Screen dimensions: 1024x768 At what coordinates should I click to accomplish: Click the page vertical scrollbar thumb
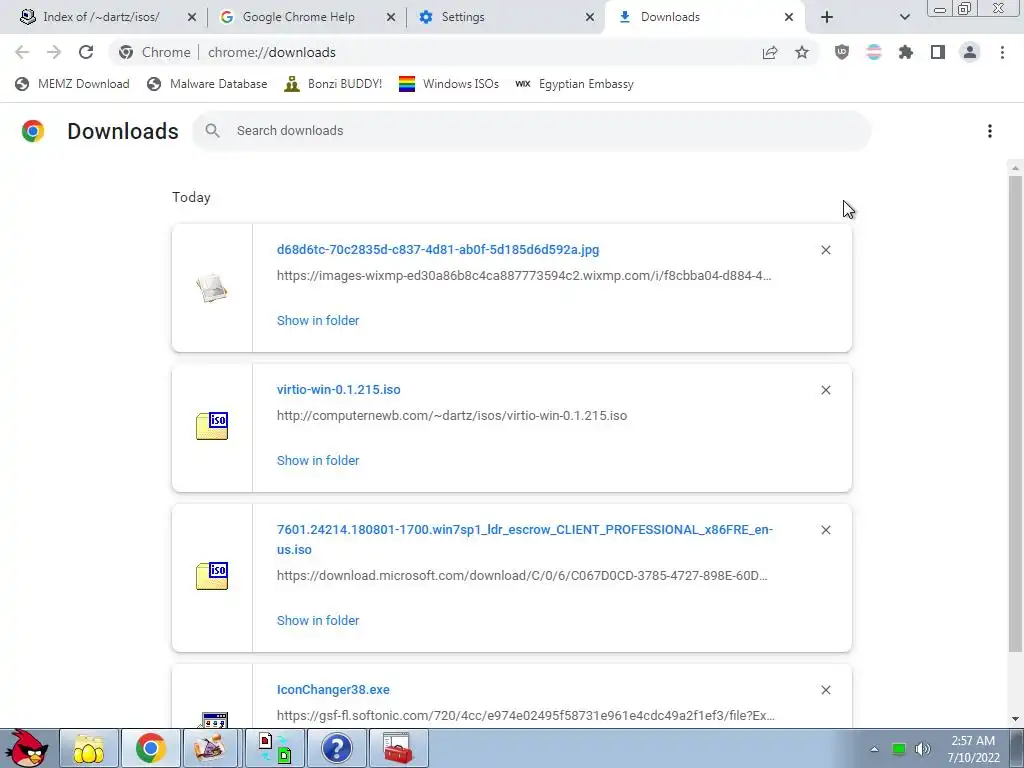pyautogui.click(x=1015, y=413)
